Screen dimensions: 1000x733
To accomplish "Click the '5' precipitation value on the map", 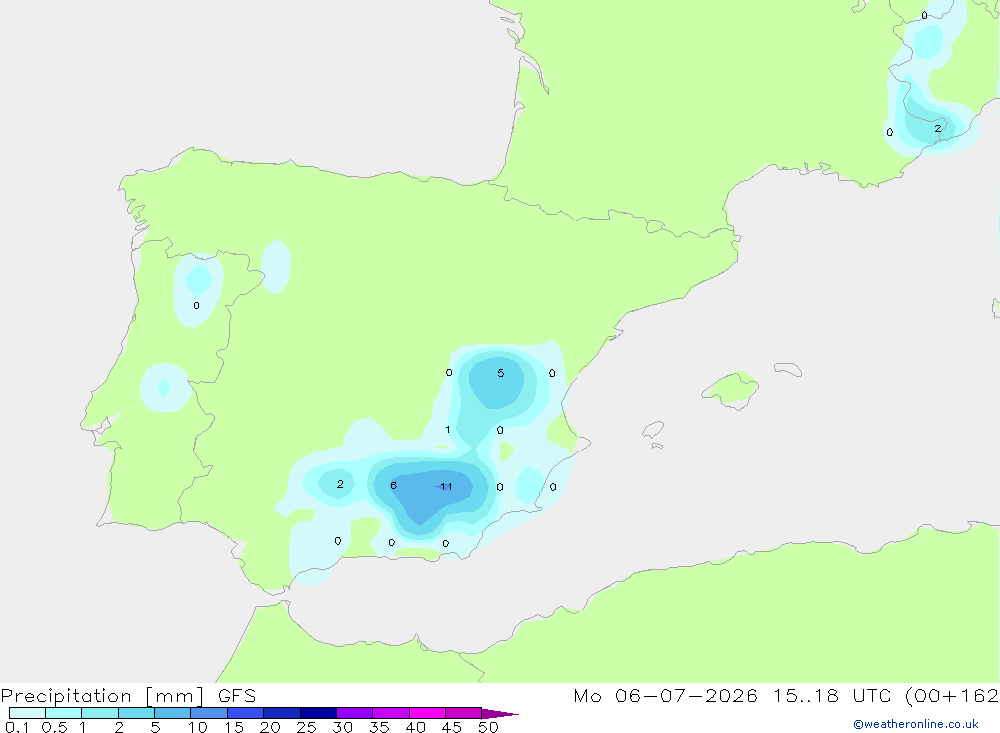I will [501, 373].
